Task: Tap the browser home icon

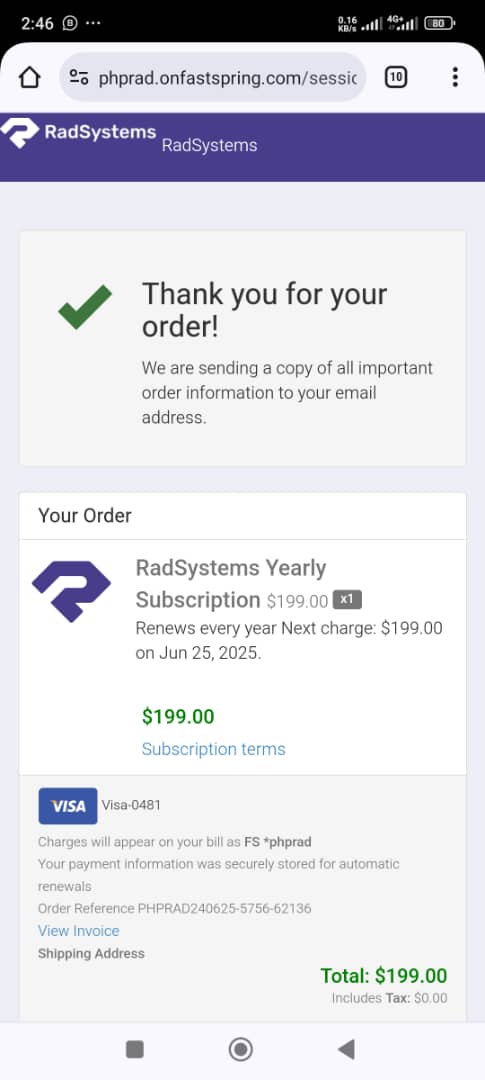Action: tap(30, 78)
